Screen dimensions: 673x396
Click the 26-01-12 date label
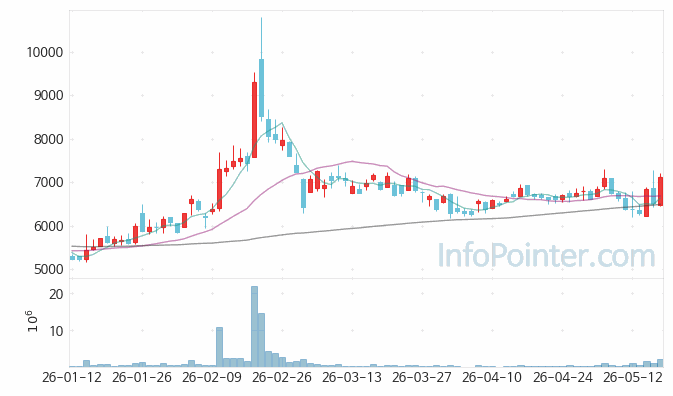(72, 378)
